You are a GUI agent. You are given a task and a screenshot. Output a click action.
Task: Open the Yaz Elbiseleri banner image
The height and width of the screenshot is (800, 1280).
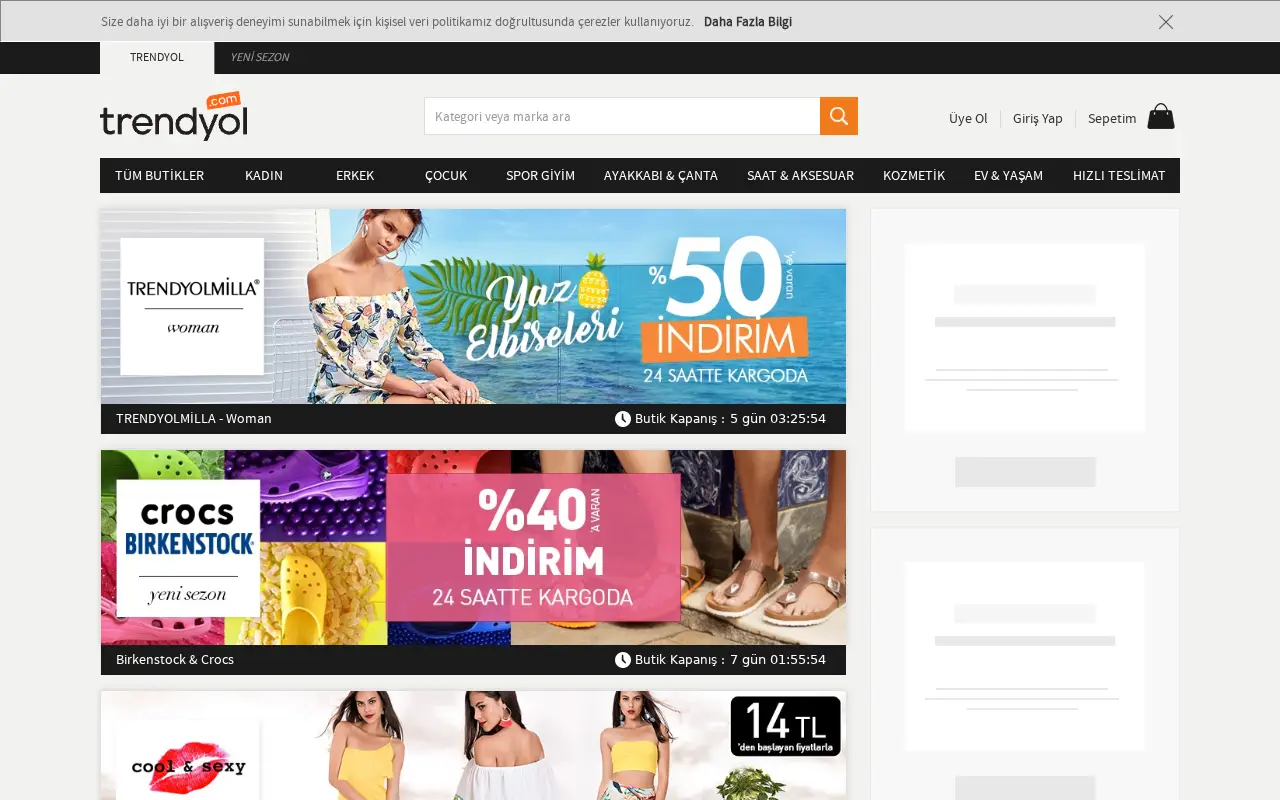[x=473, y=306]
